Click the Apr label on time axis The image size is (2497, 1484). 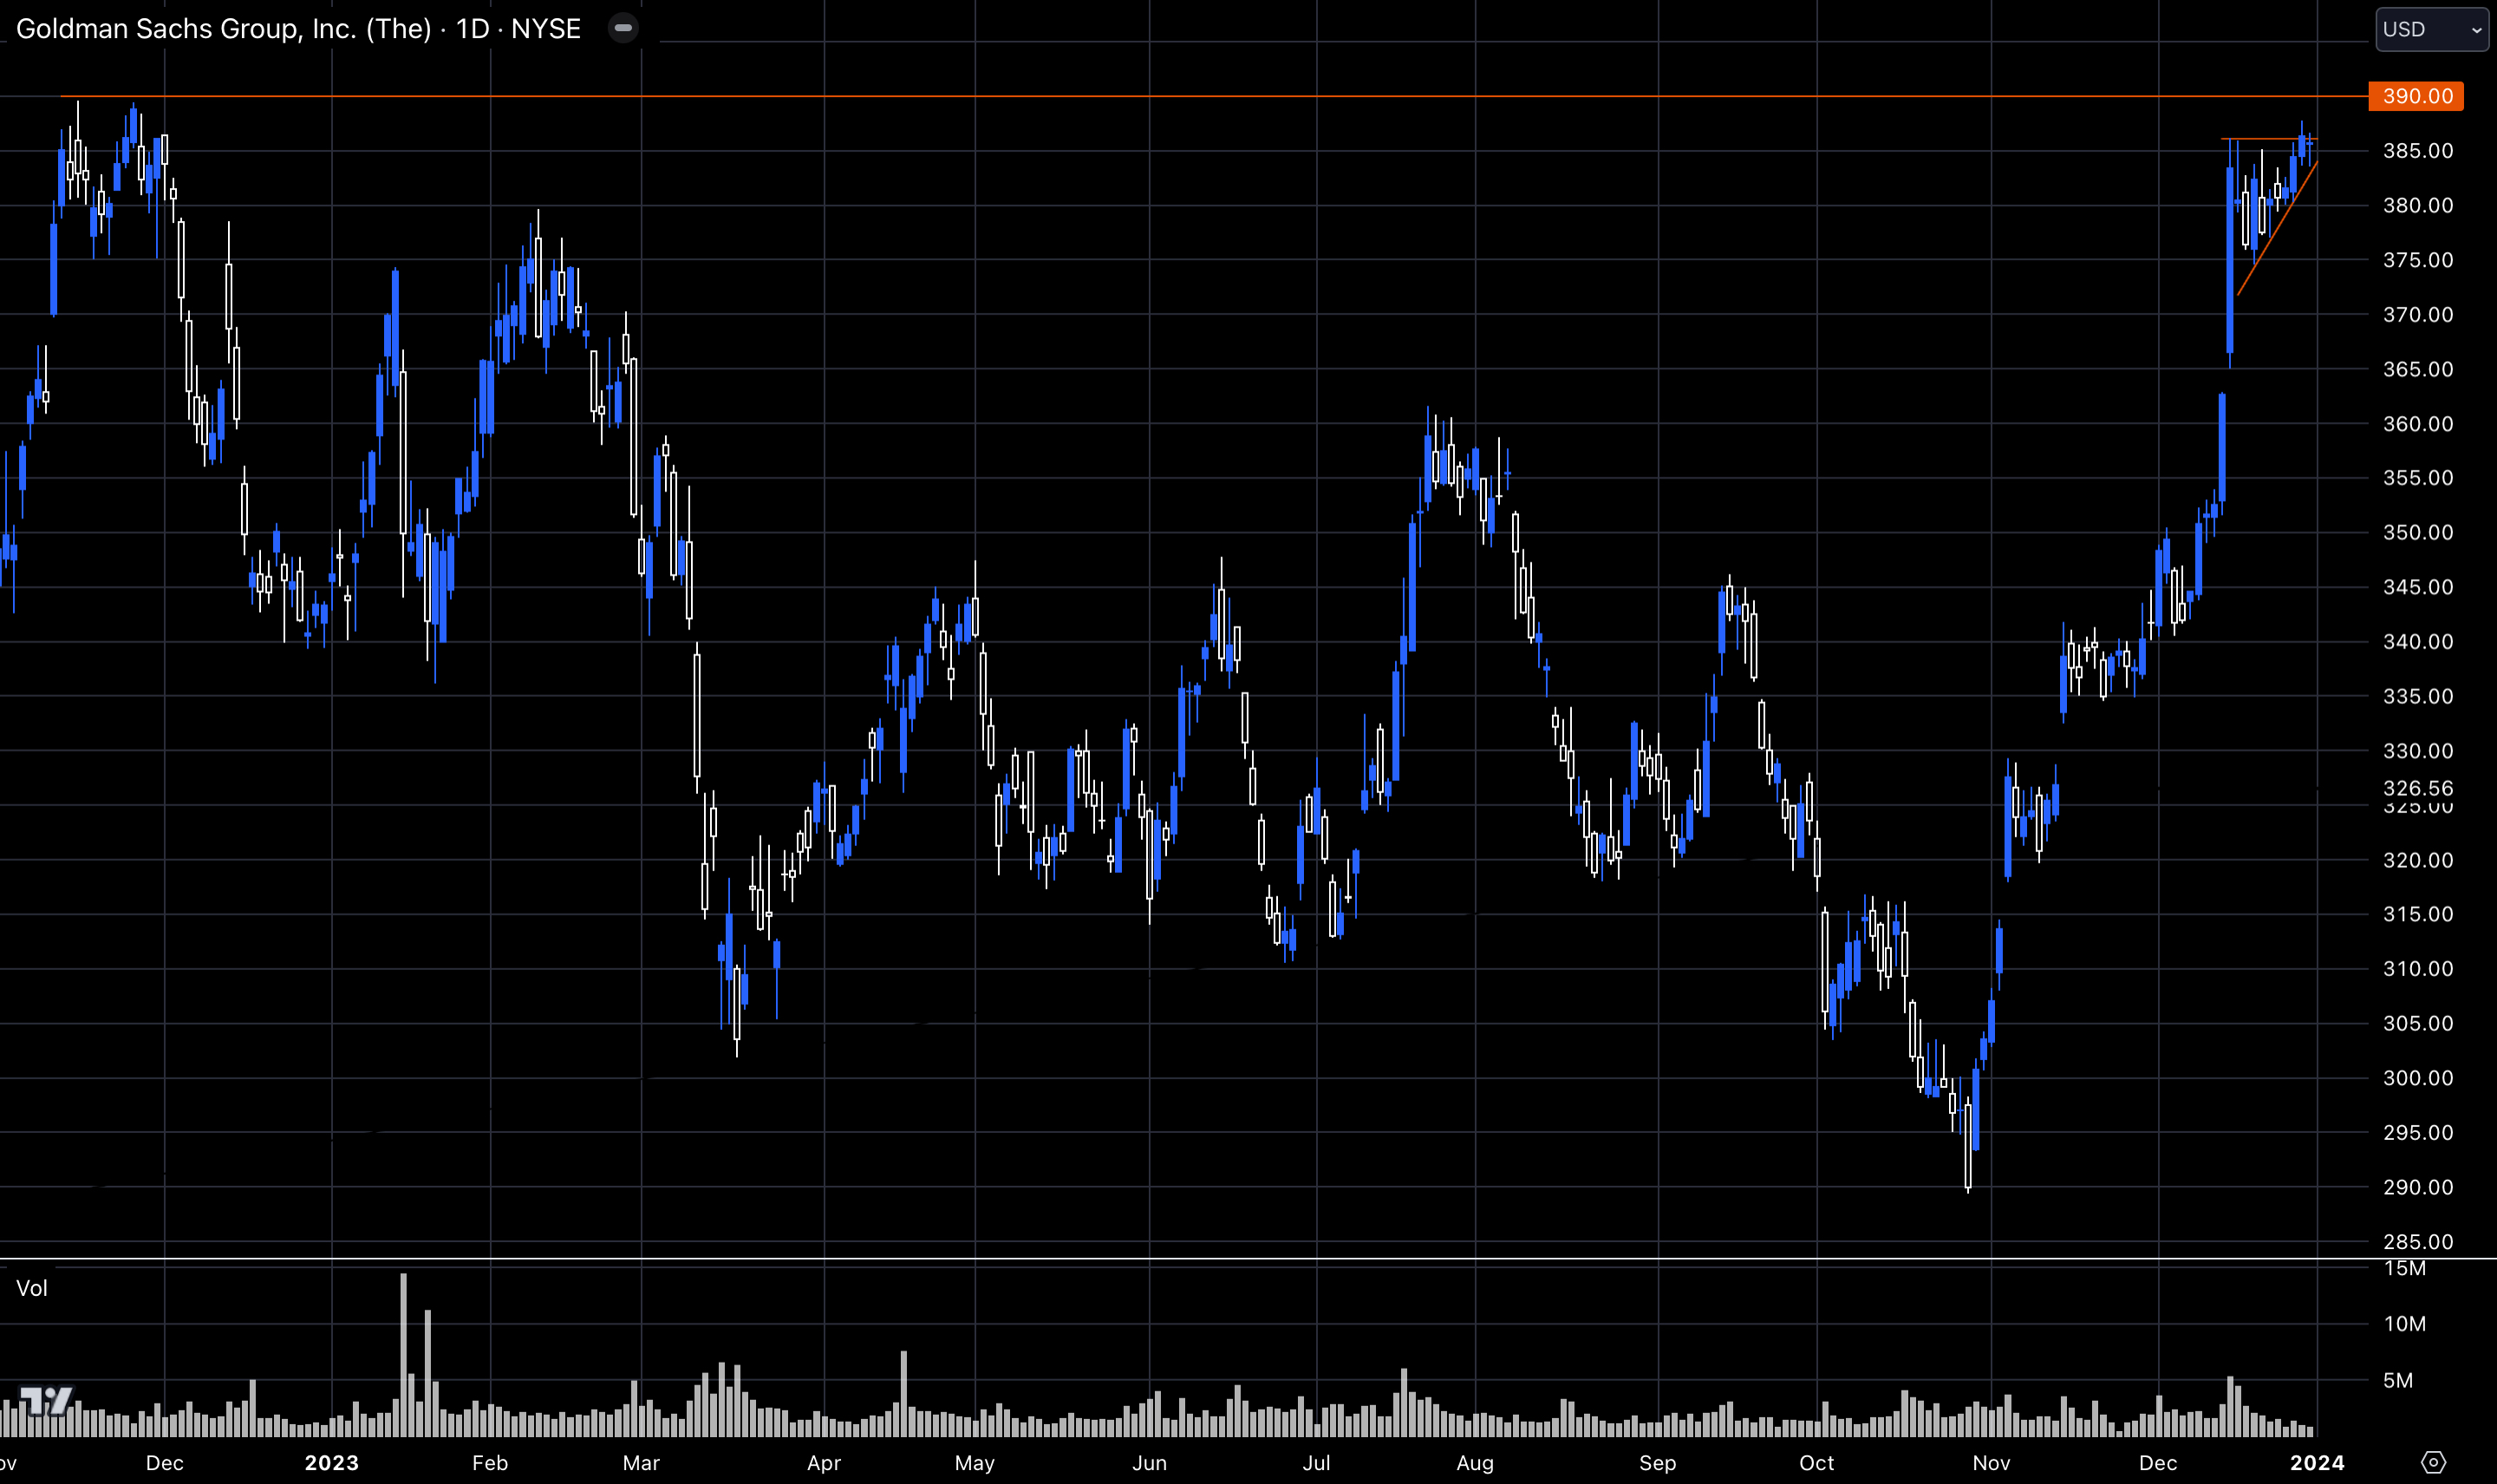tap(824, 1462)
